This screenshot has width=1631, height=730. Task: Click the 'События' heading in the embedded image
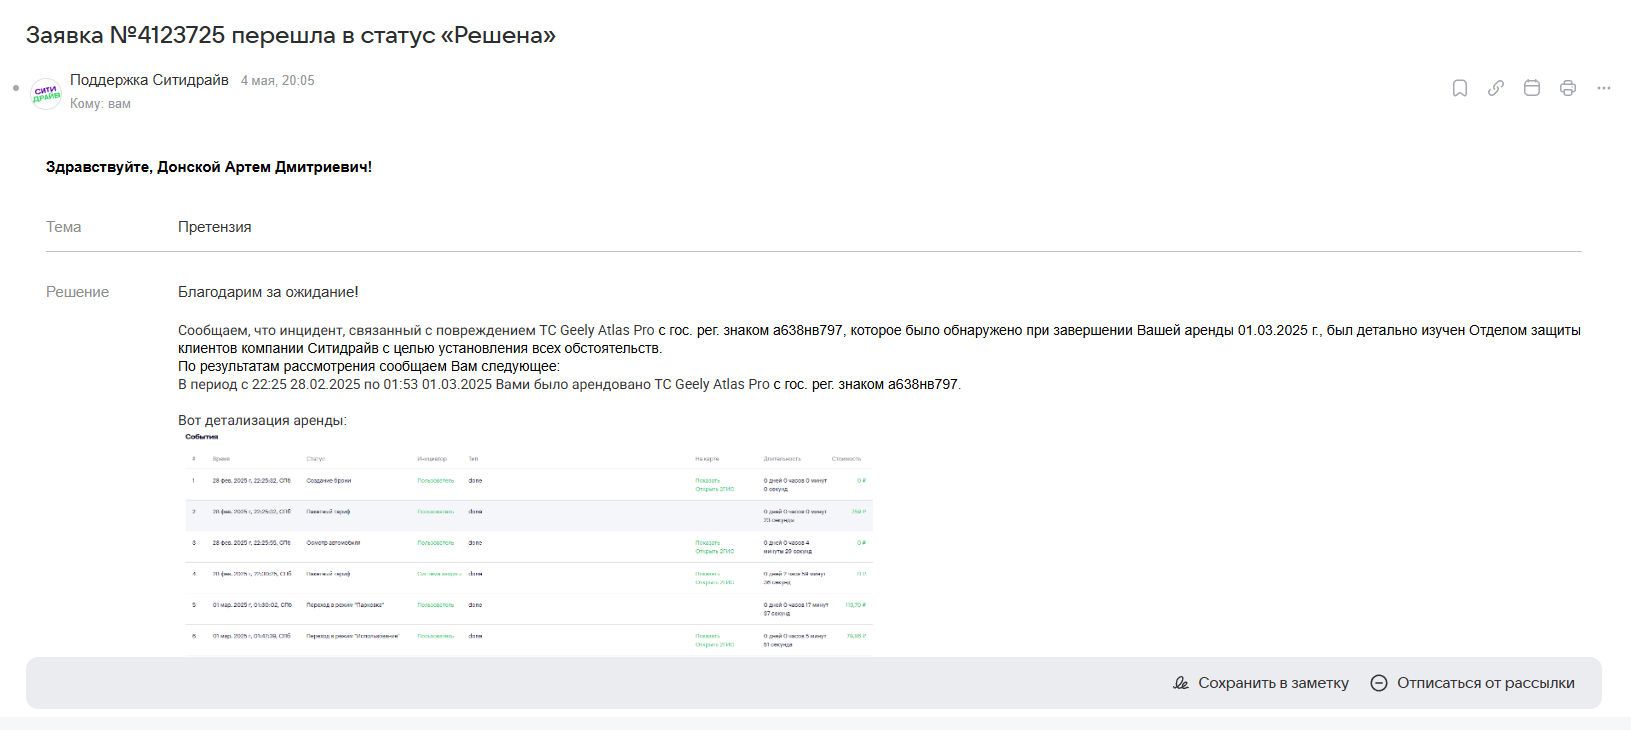coord(202,437)
